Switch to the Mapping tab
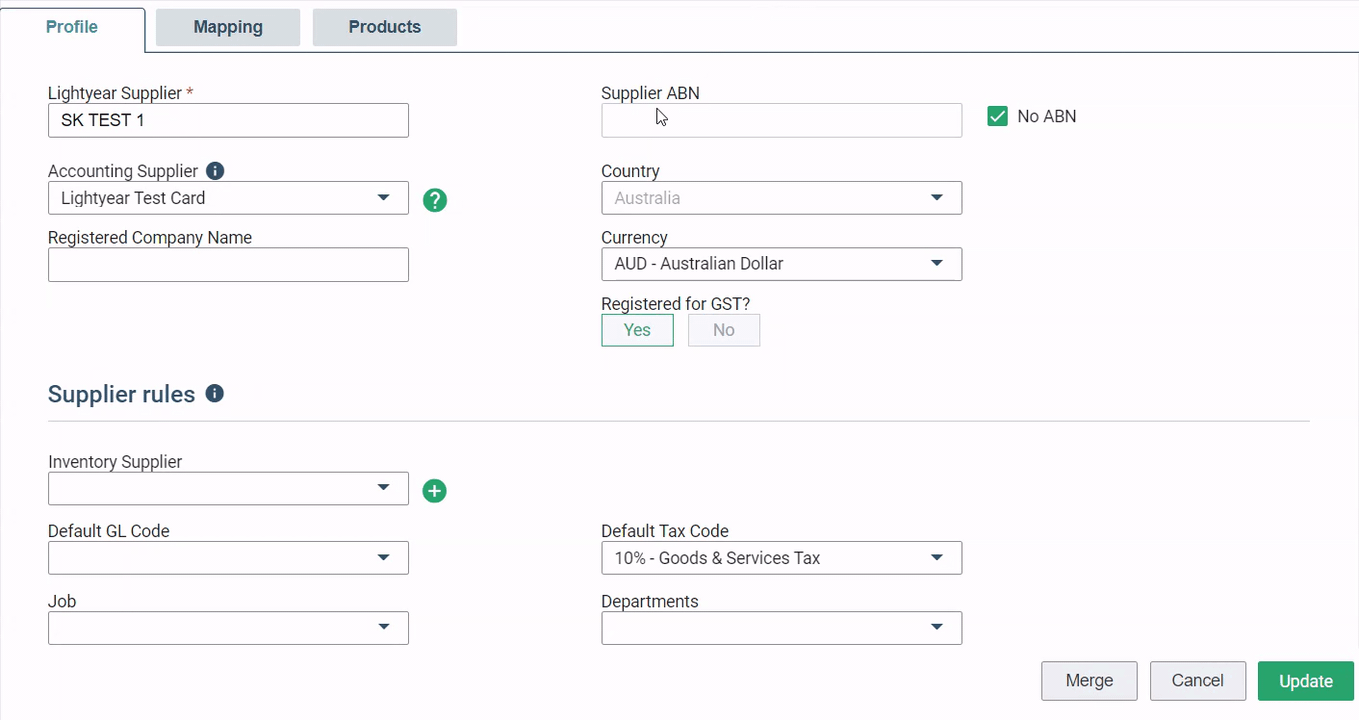The width and height of the screenshot is (1359, 720). pyautogui.click(x=228, y=27)
